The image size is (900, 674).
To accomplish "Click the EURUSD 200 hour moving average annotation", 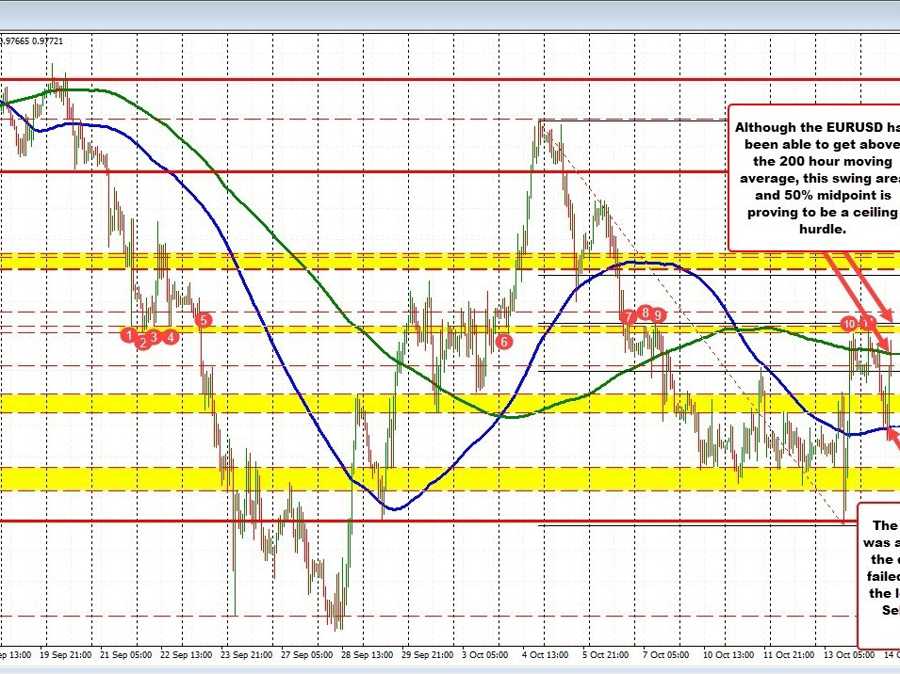I will point(813,177).
